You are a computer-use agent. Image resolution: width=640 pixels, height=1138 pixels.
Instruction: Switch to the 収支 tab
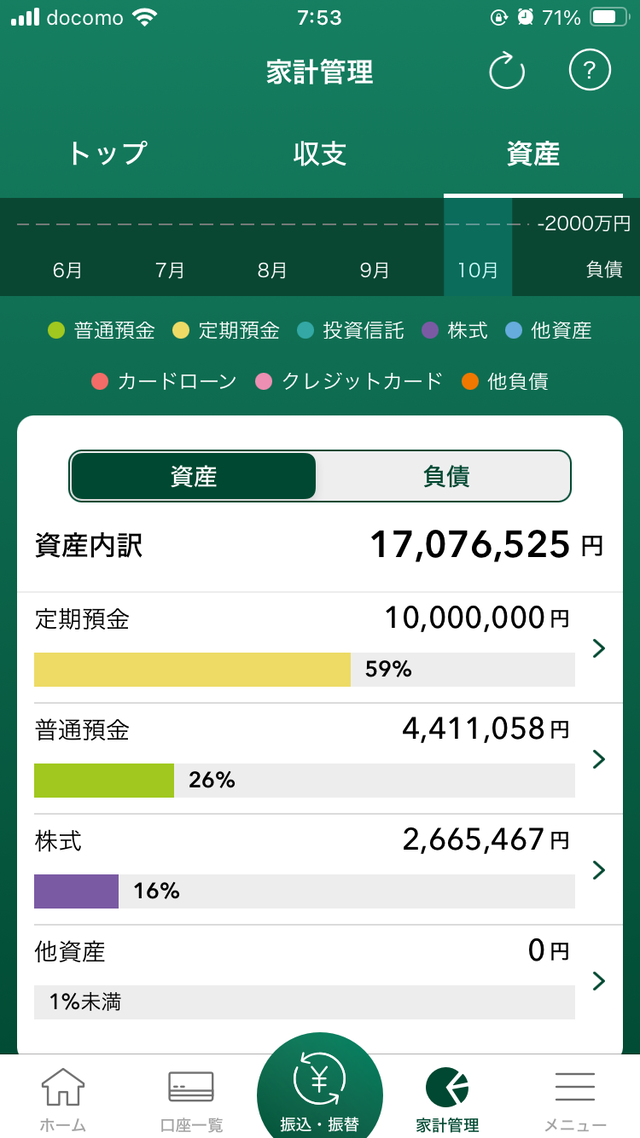click(x=320, y=153)
